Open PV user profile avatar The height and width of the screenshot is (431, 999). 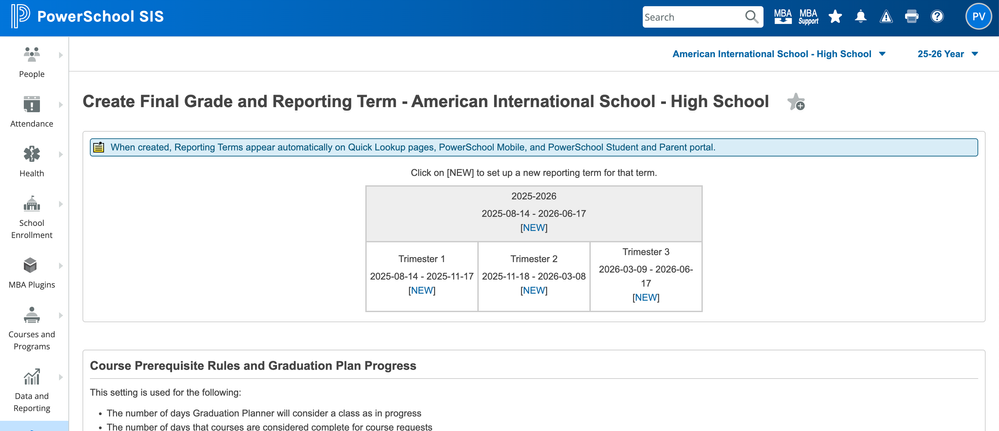pos(977,17)
